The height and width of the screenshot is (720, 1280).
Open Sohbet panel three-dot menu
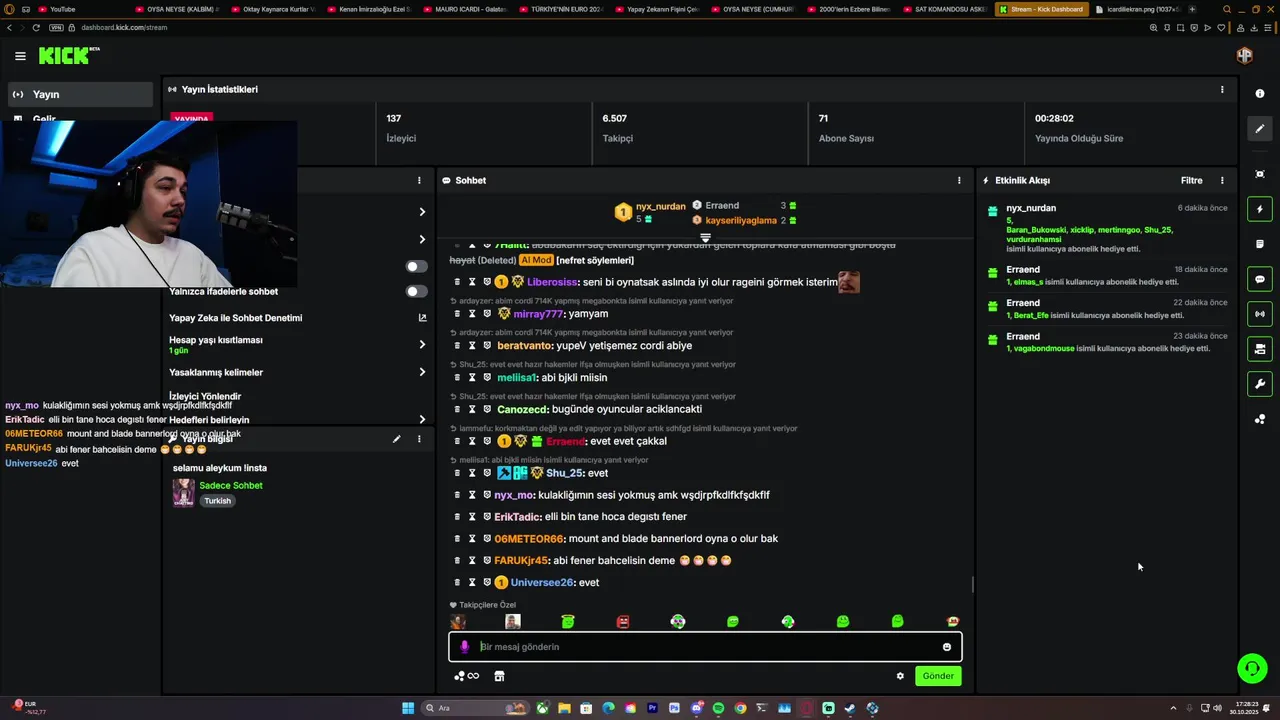click(958, 181)
